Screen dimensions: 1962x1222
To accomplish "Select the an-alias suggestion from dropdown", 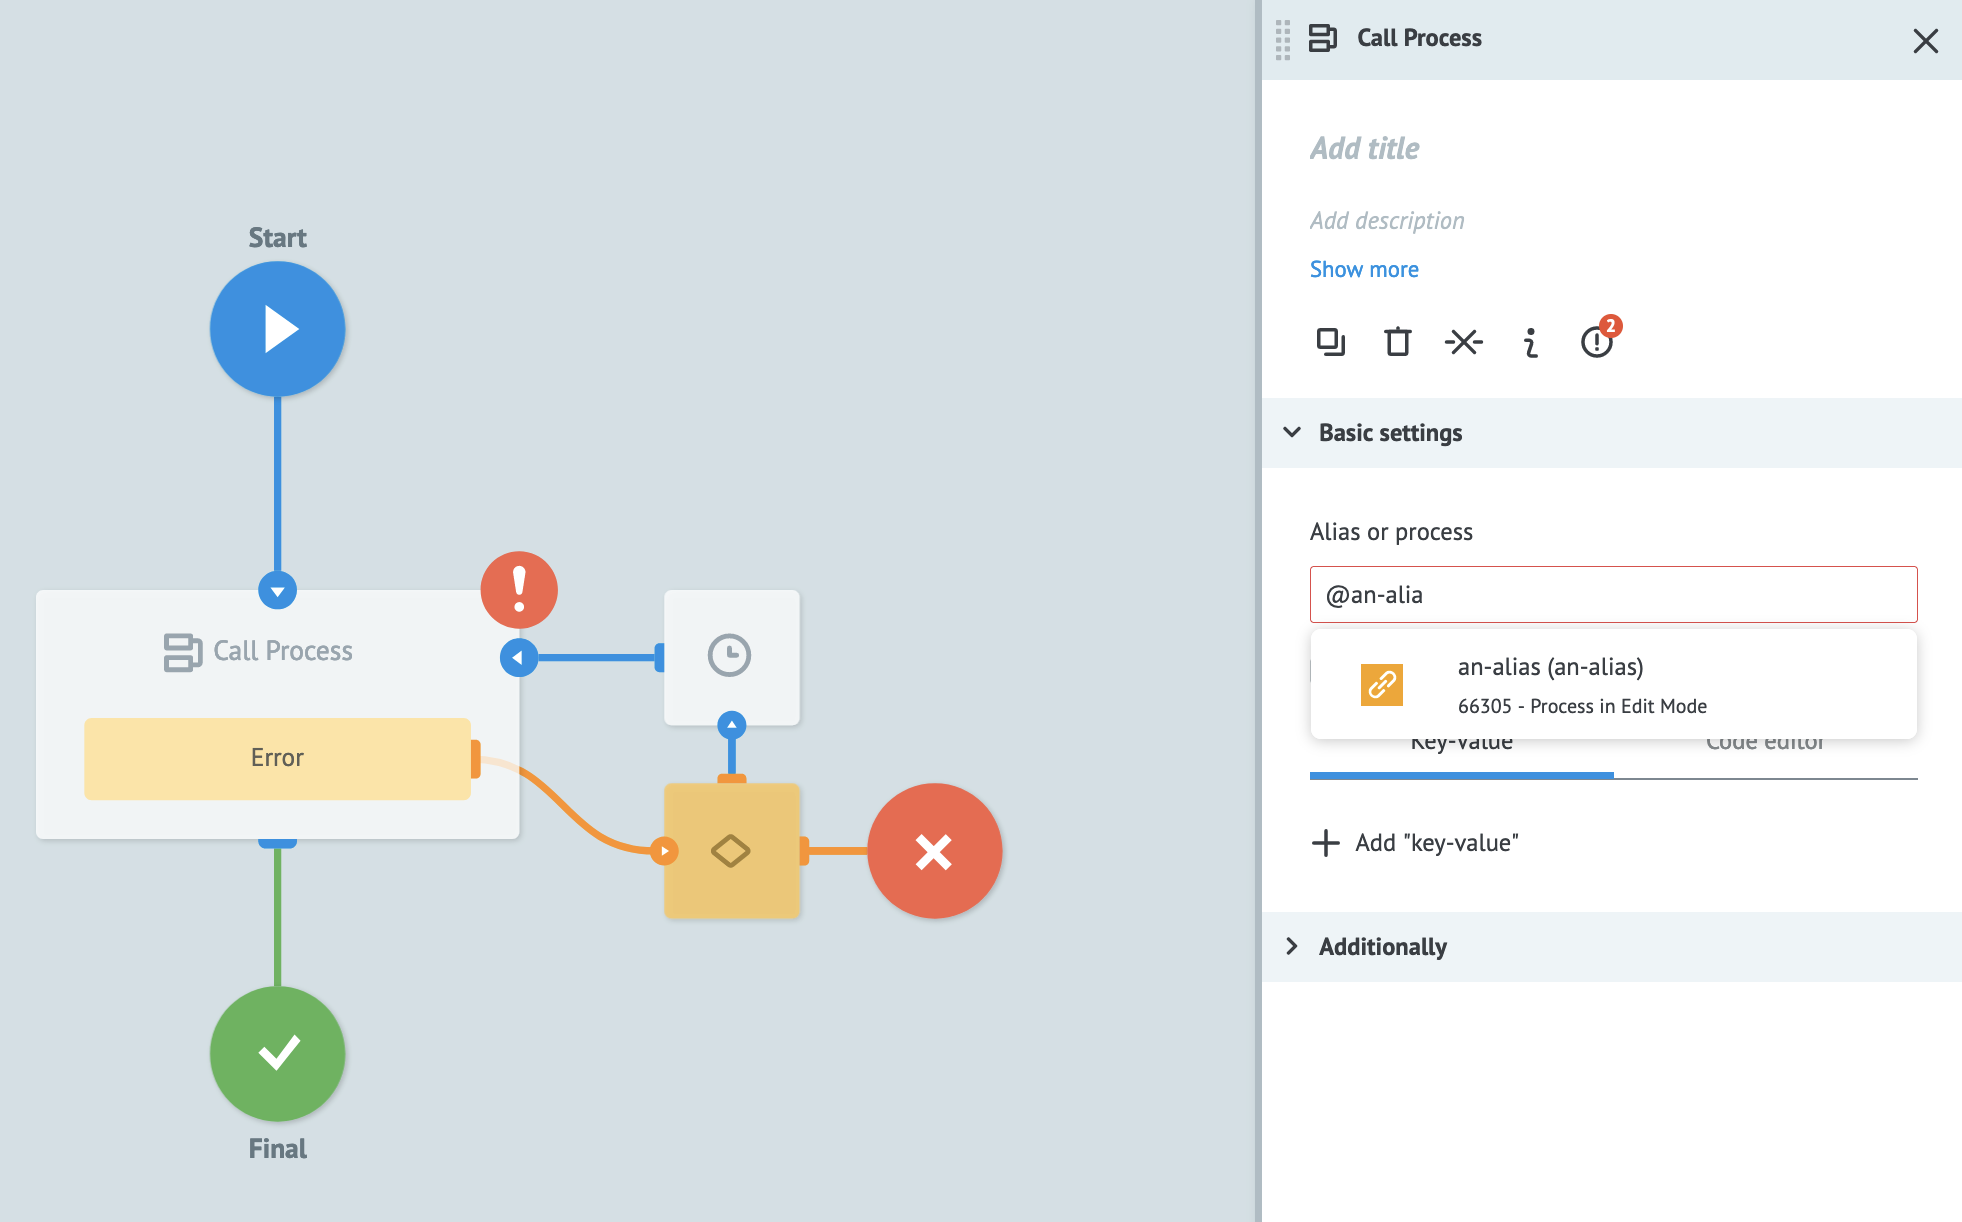I will tap(1613, 684).
